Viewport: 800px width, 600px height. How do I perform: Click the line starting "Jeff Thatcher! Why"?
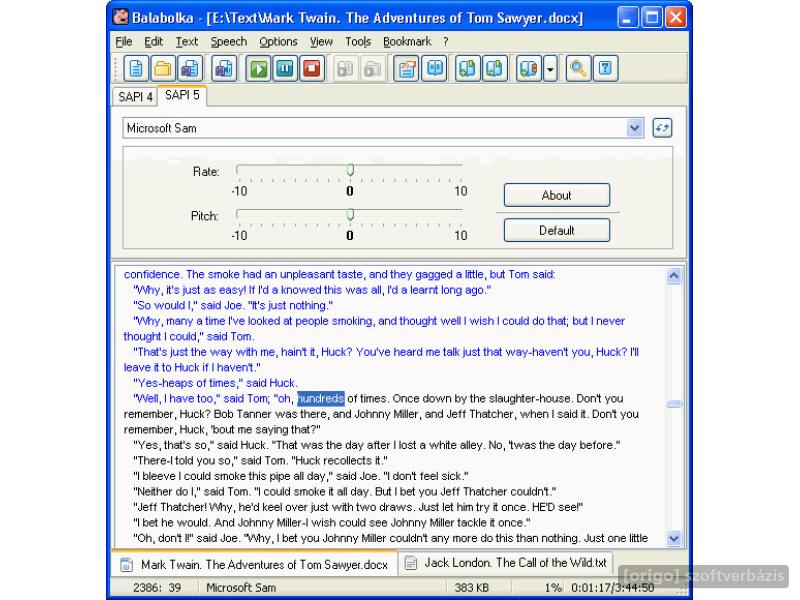pos(358,507)
